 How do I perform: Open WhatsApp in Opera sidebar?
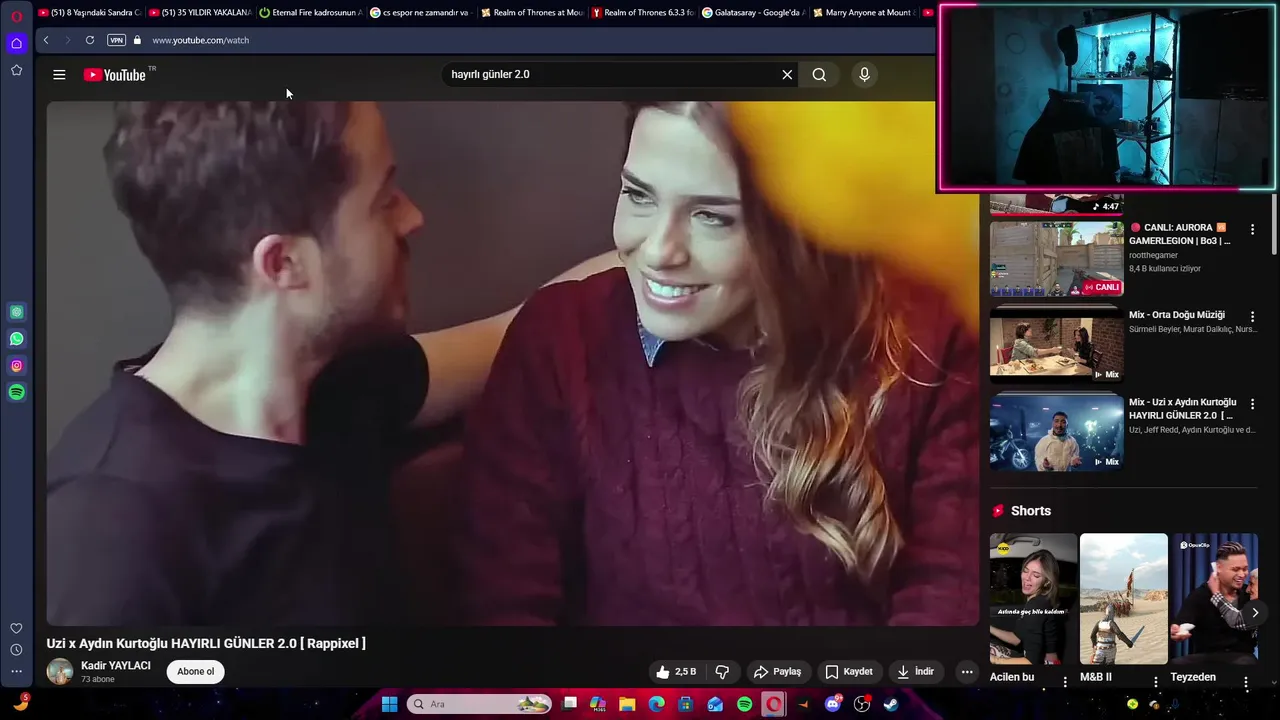[x=16, y=339]
